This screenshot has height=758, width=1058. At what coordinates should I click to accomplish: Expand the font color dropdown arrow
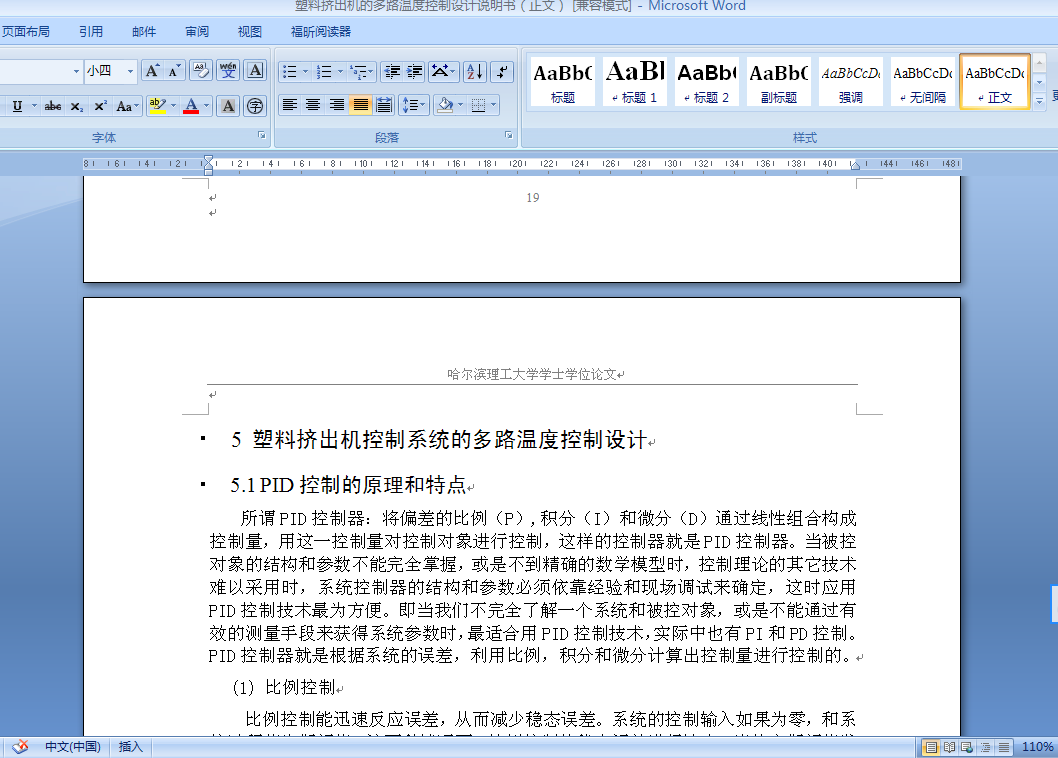[x=206, y=105]
